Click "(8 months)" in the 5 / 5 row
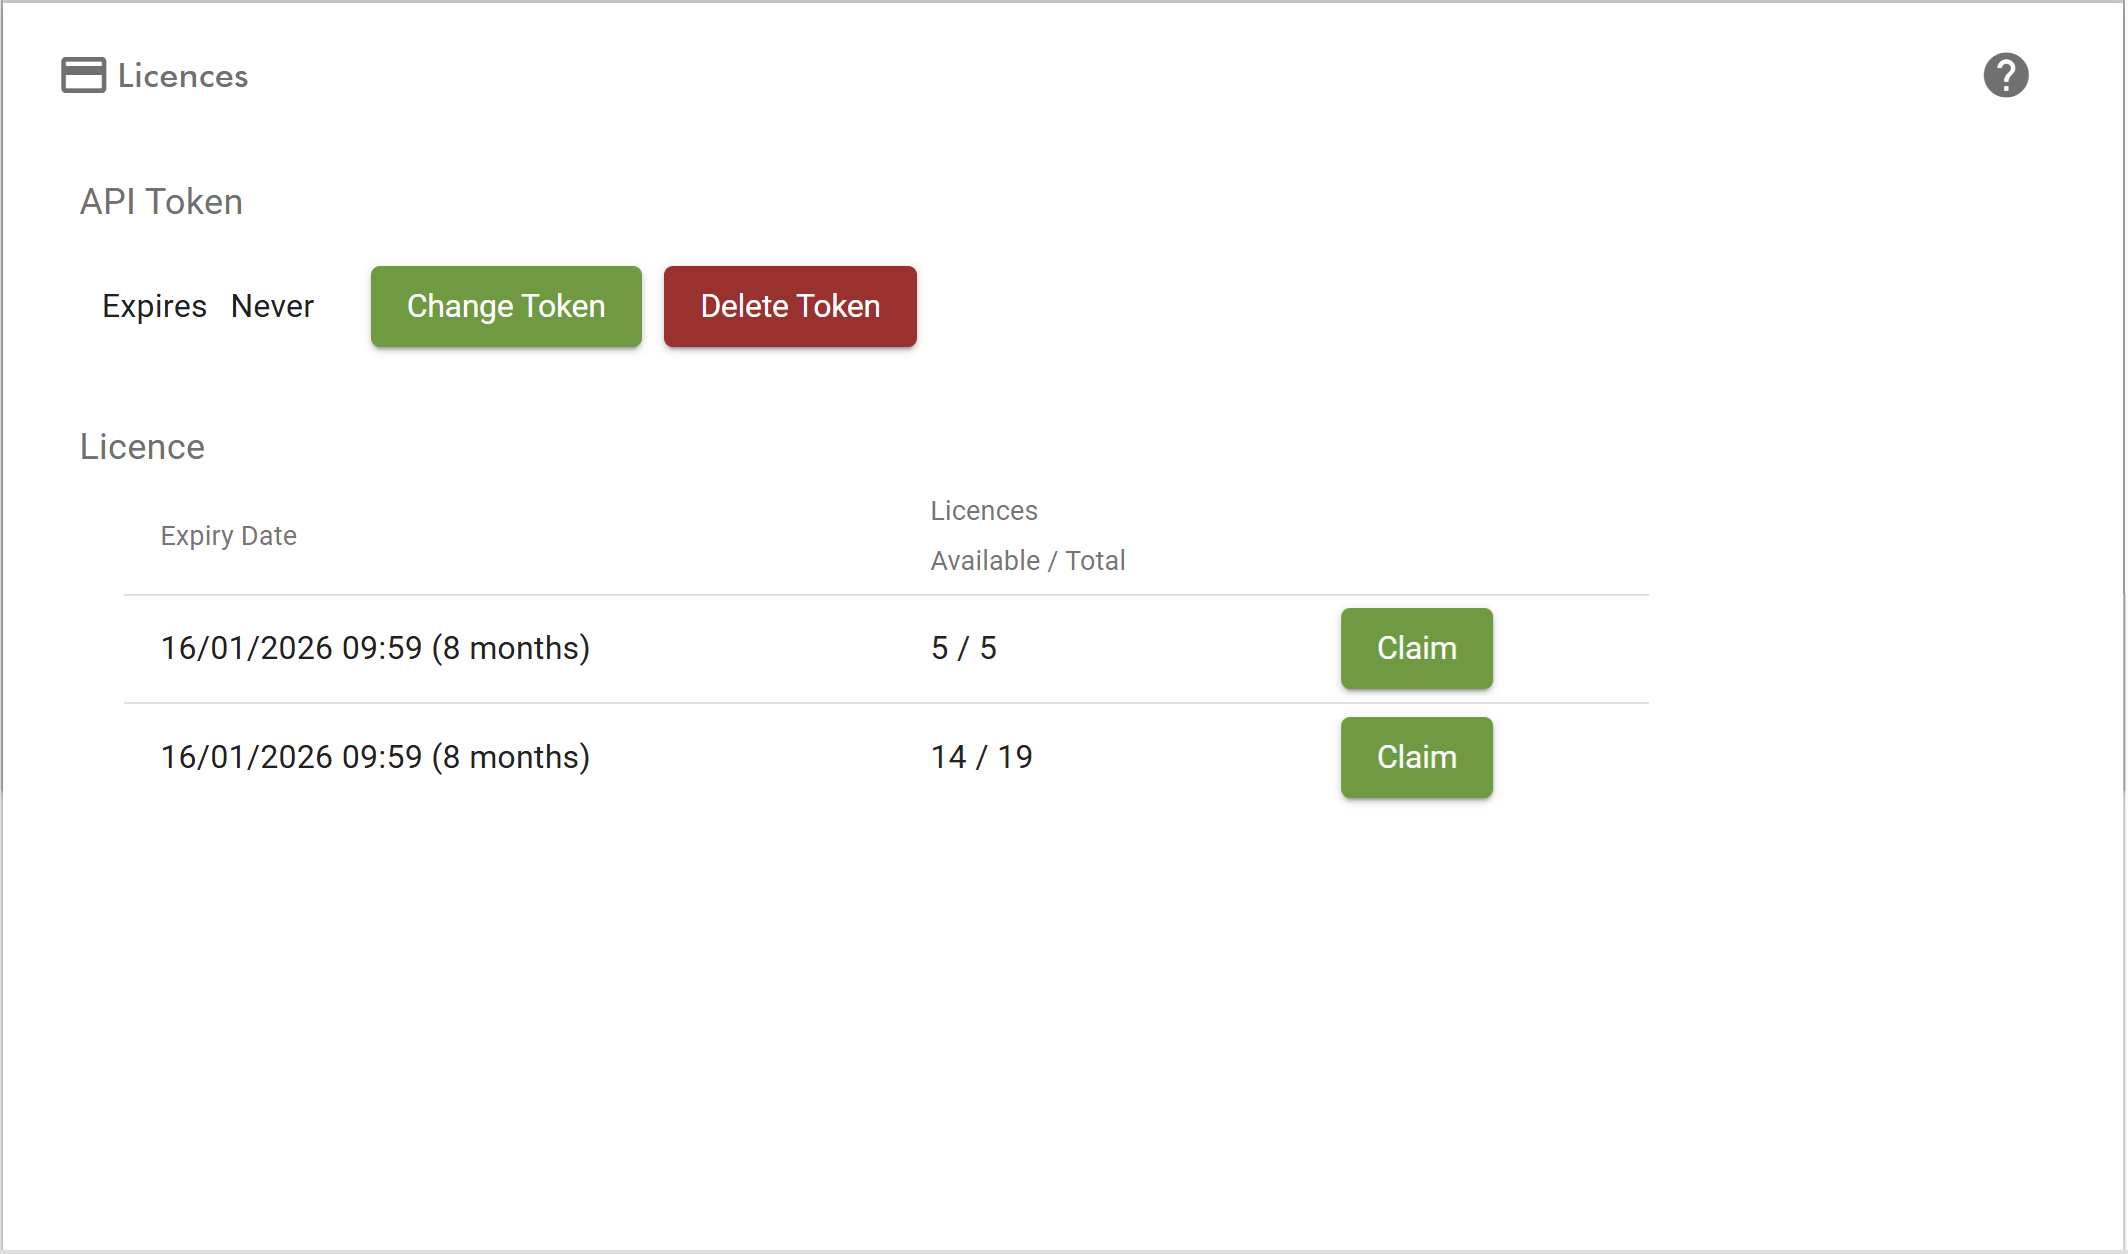 (511, 648)
